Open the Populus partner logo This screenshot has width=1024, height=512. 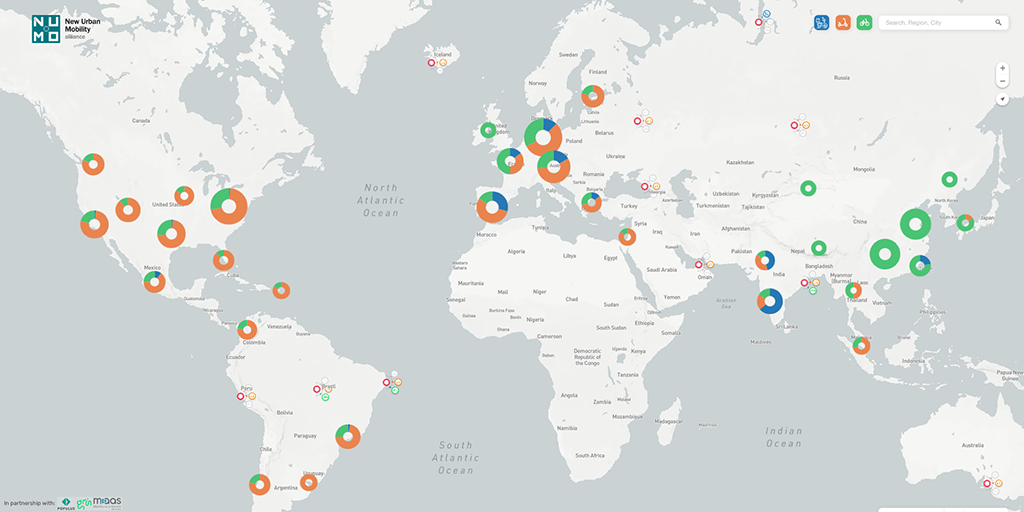[64, 502]
